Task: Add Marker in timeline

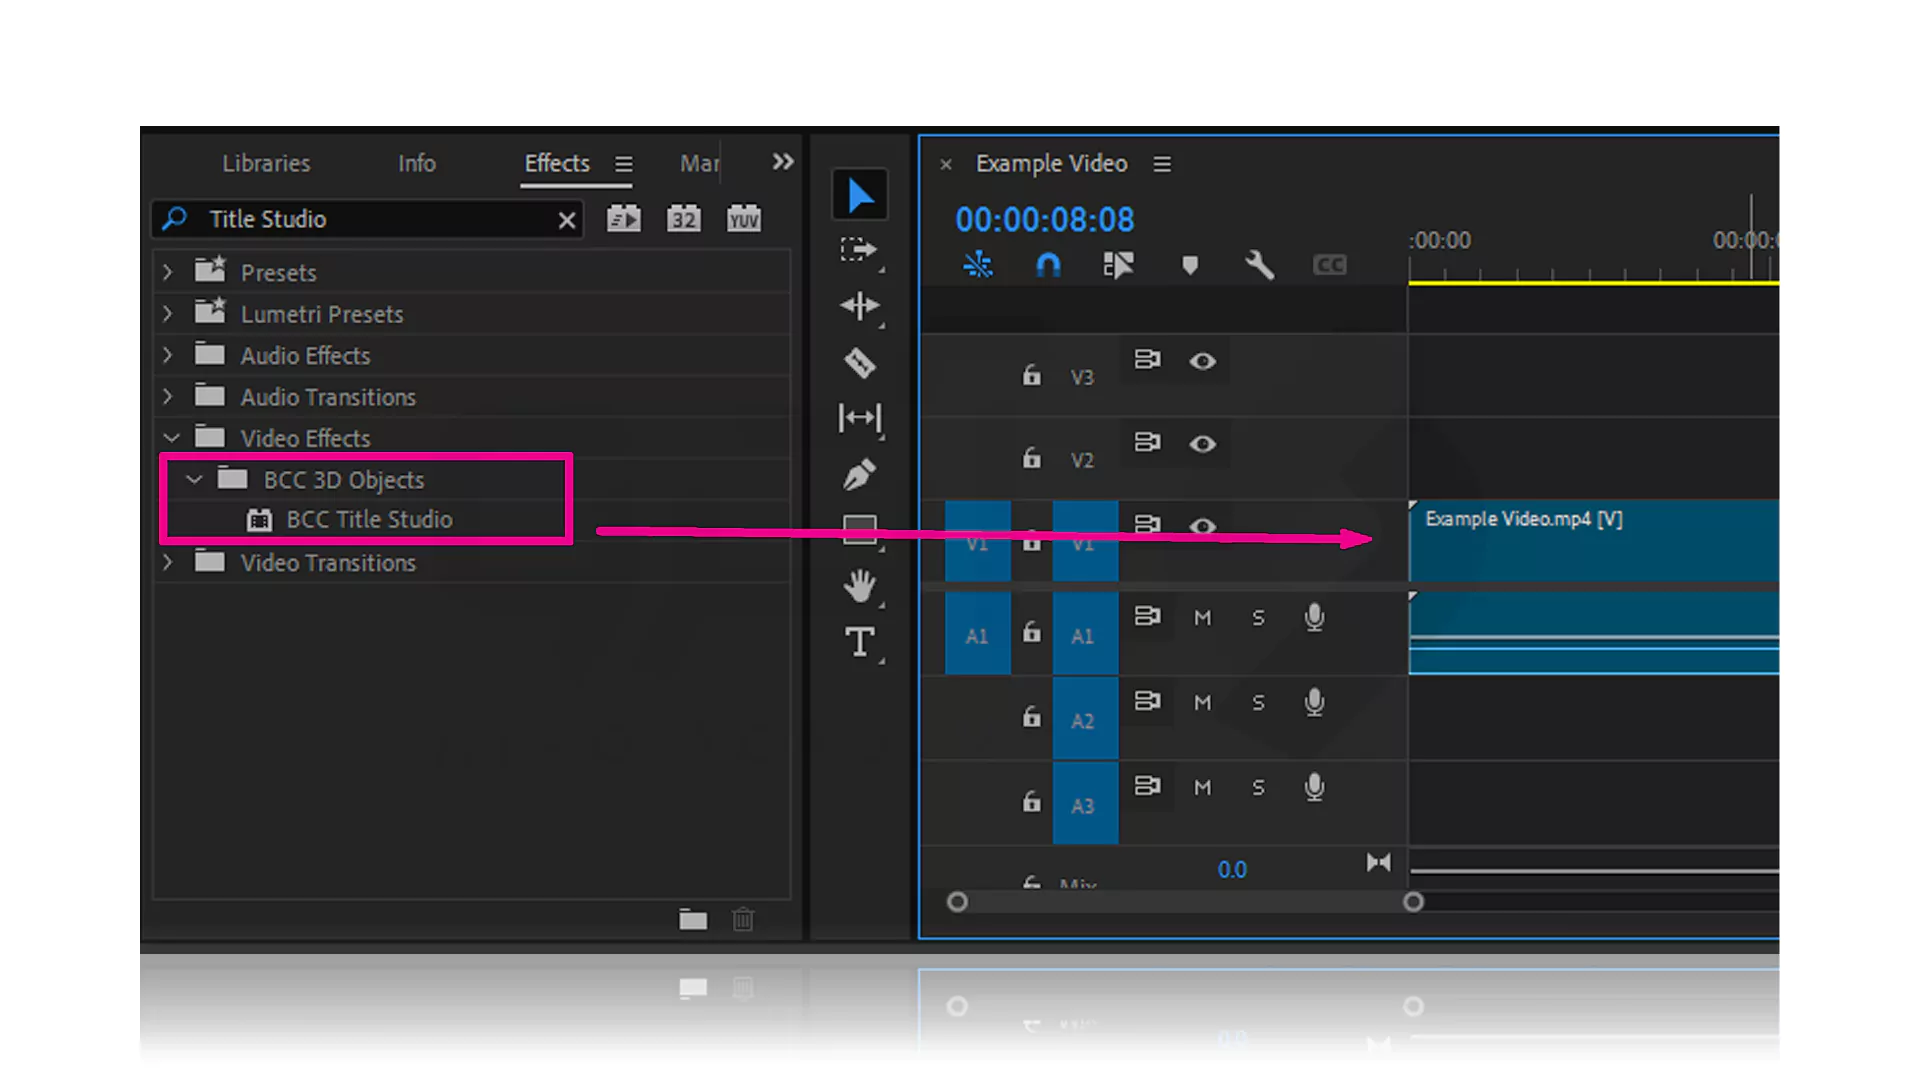Action: click(x=1190, y=265)
